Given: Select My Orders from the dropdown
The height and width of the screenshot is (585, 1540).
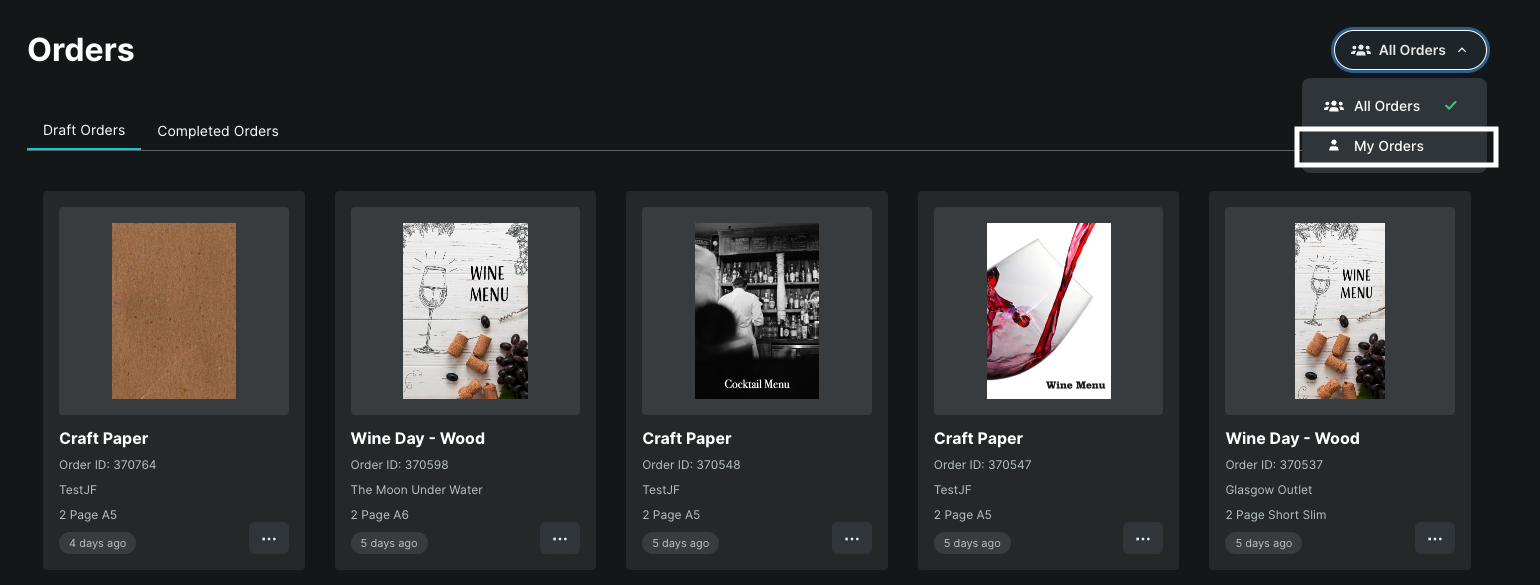Looking at the screenshot, I should click(1388, 146).
